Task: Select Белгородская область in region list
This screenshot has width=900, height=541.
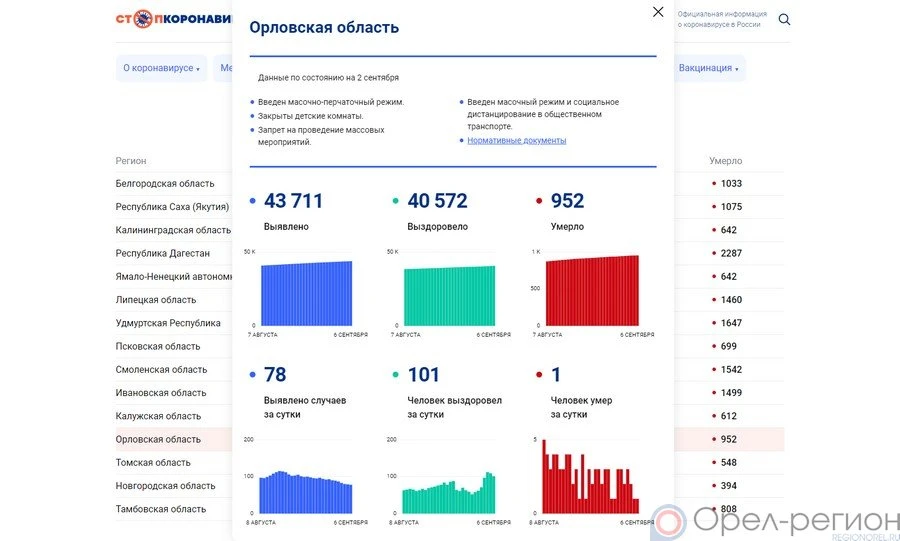Action: pyautogui.click(x=165, y=184)
